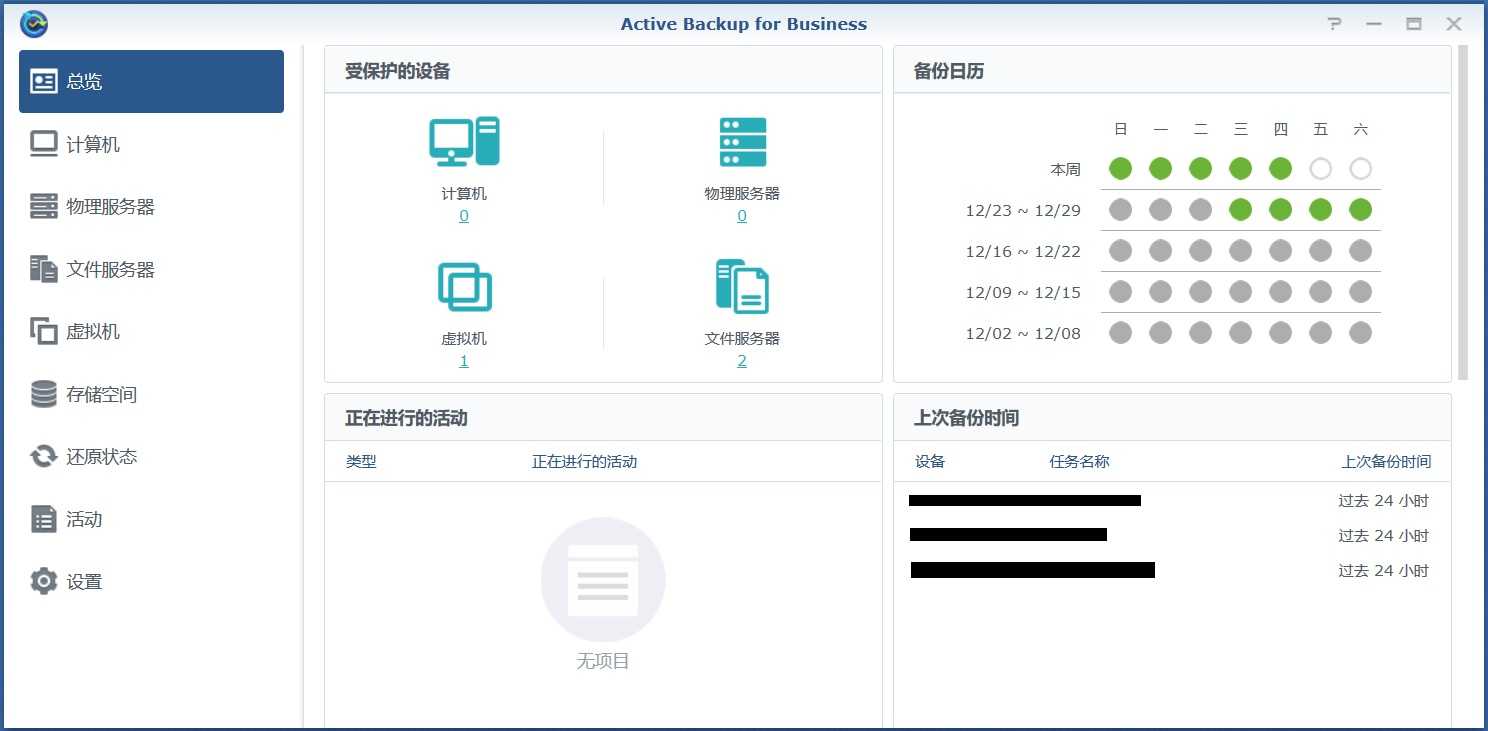Click the 存储空间 database icon
The height and width of the screenshot is (731, 1488).
pyautogui.click(x=44, y=394)
